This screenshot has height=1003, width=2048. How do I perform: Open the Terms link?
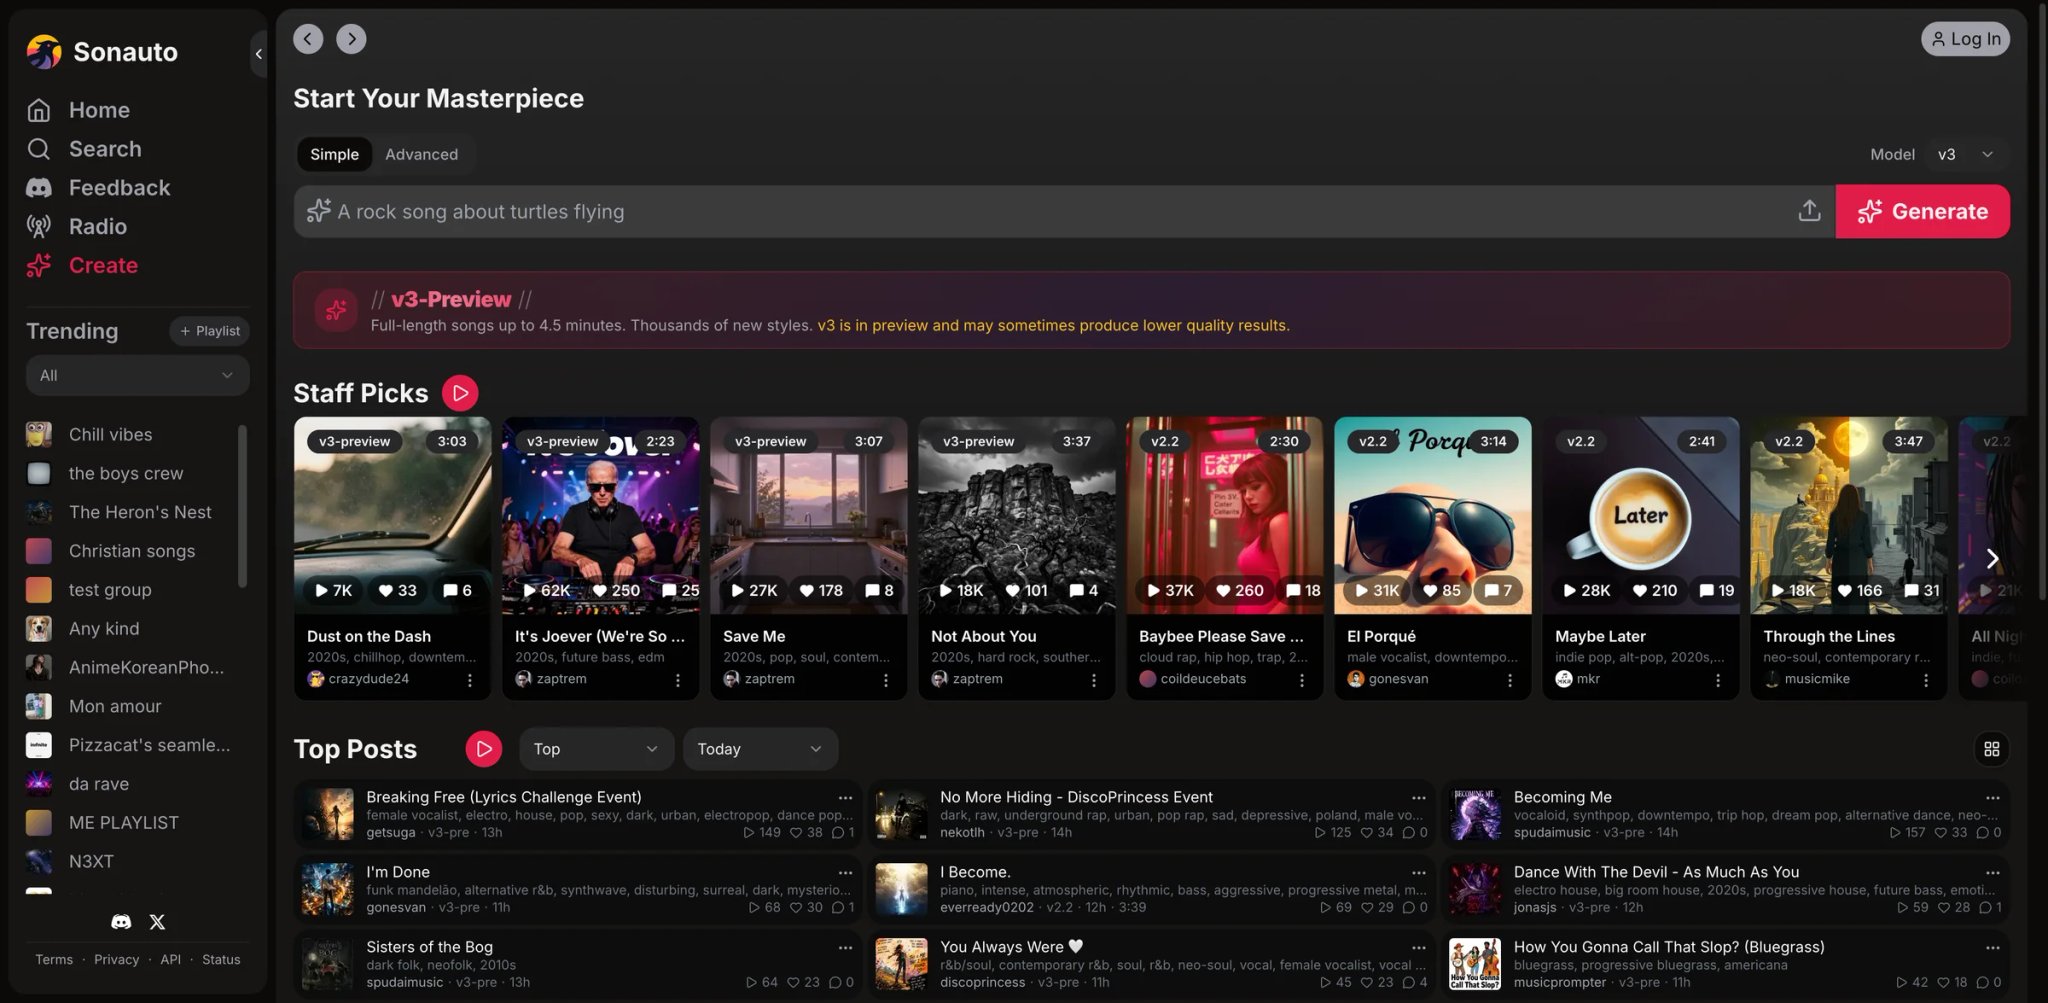tap(54, 960)
